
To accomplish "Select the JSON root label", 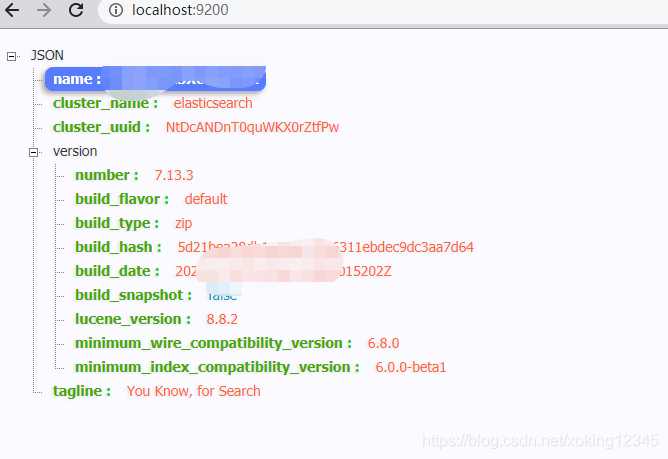I will coord(47,55).
